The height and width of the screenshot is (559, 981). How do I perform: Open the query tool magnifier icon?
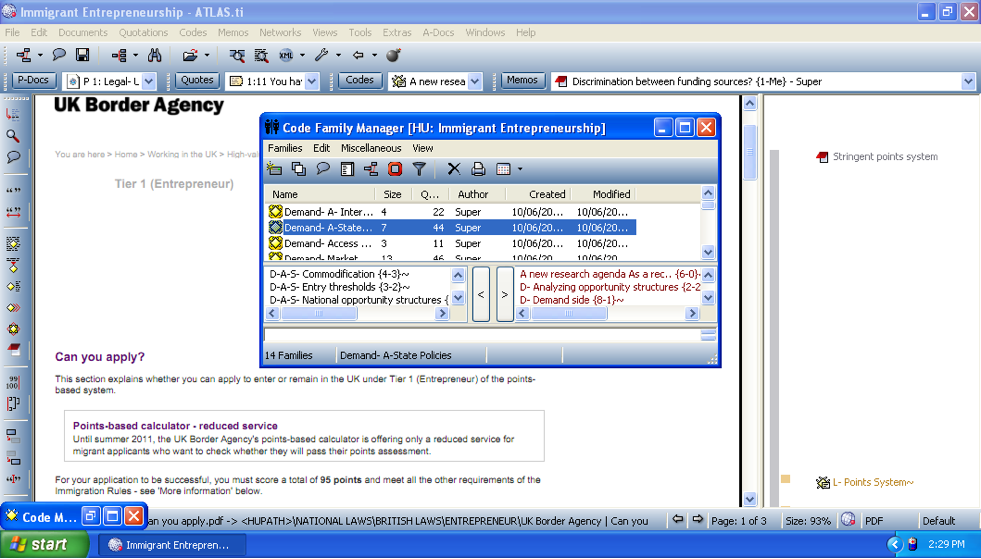coord(237,55)
